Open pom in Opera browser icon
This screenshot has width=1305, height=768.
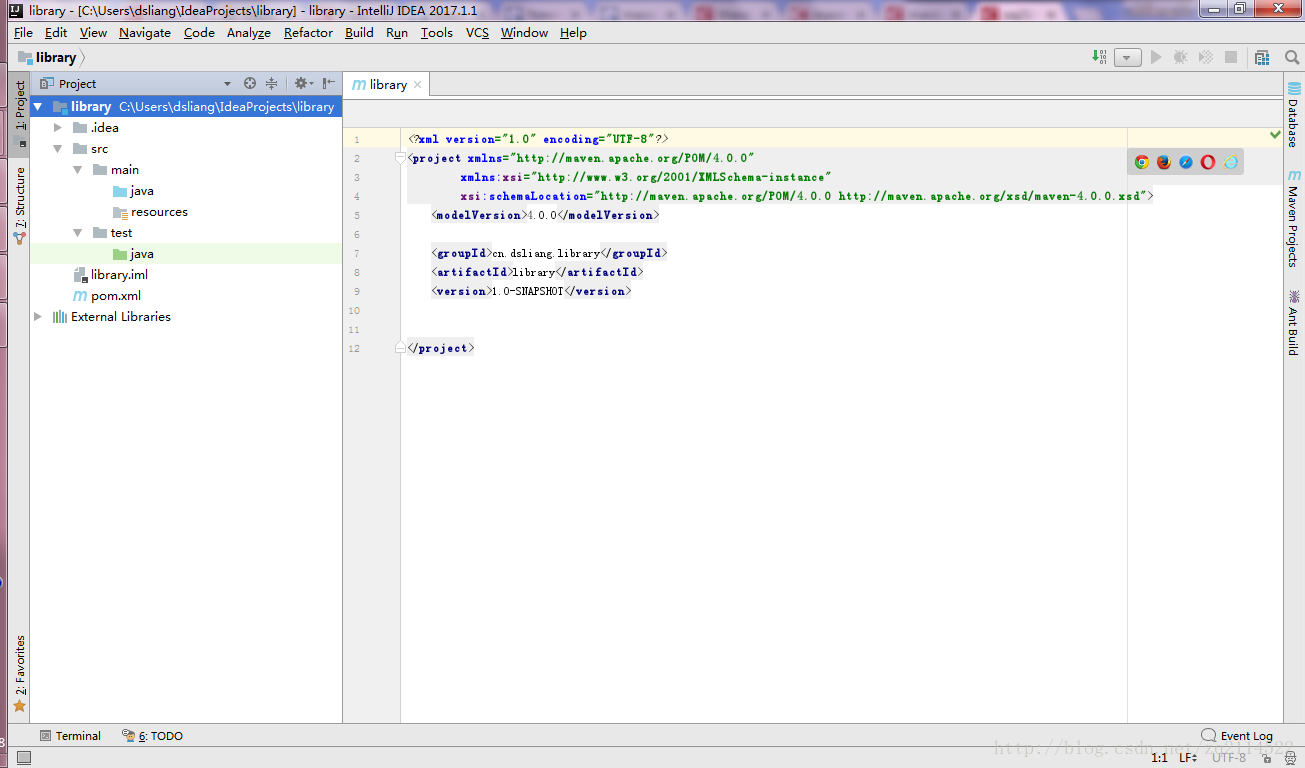point(1208,162)
